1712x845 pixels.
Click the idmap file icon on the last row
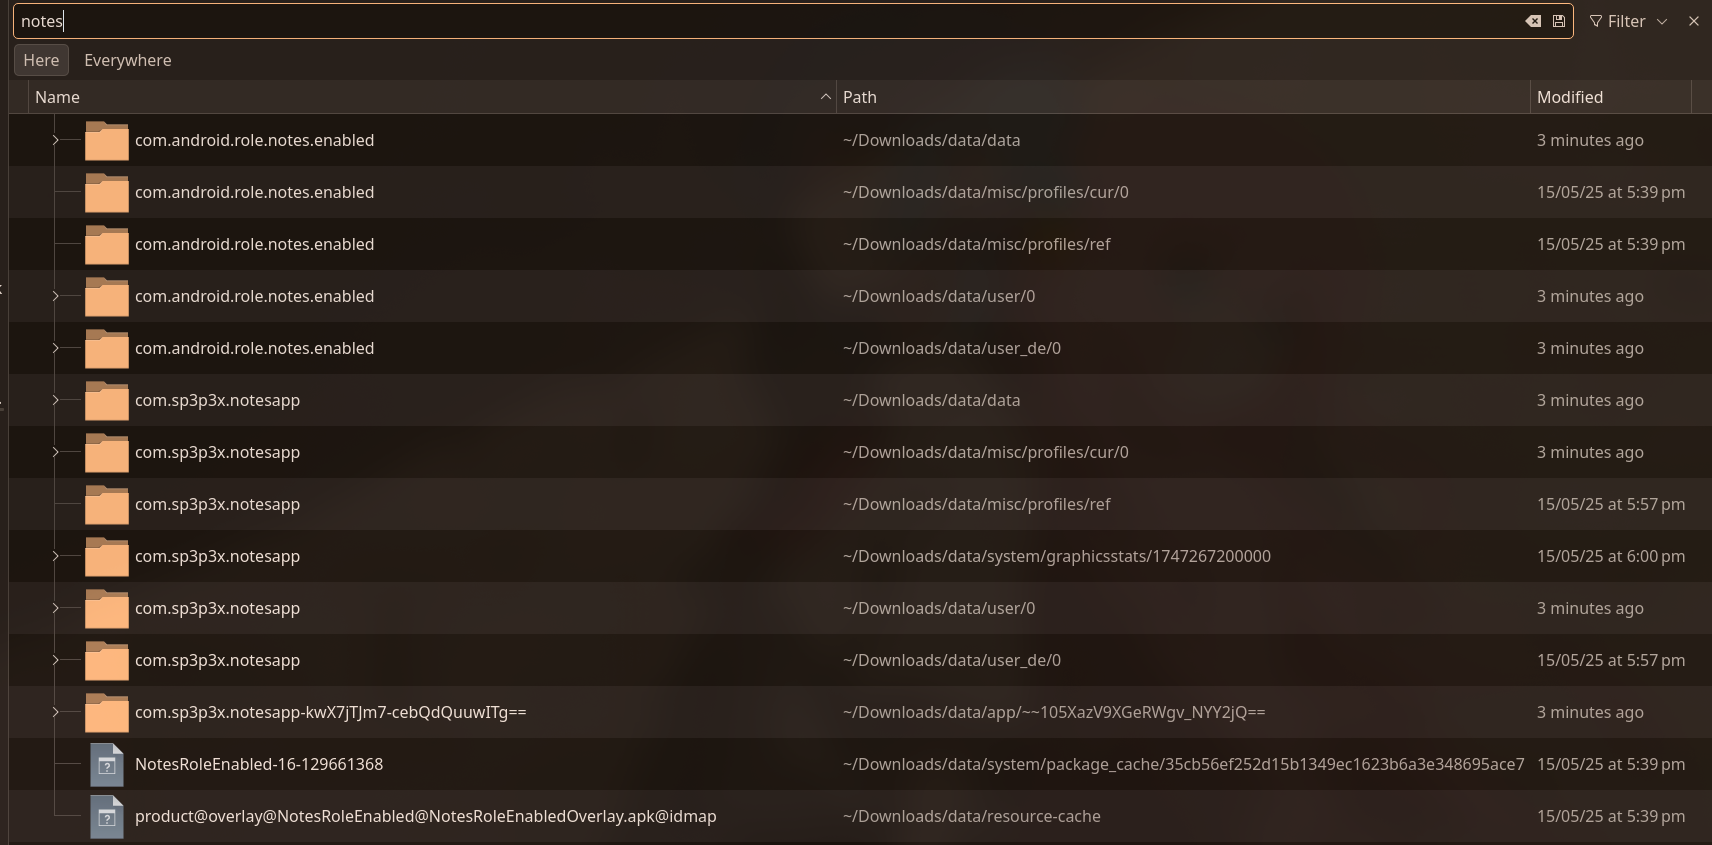107,817
